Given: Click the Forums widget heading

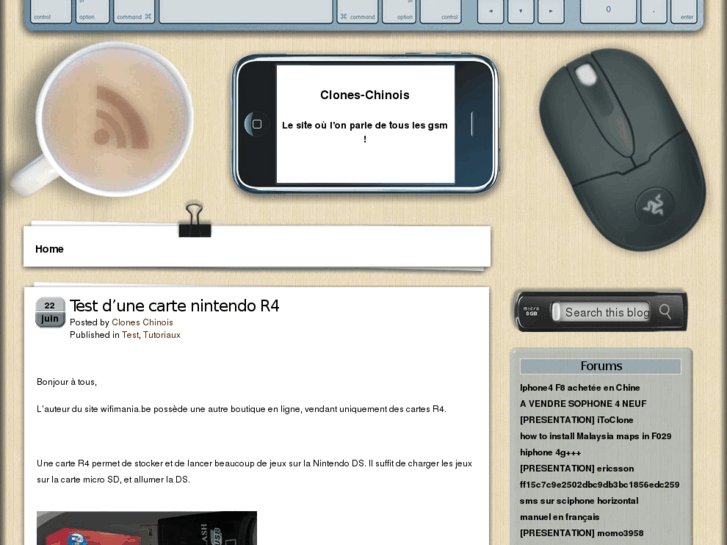Looking at the screenshot, I should pyautogui.click(x=601, y=366).
